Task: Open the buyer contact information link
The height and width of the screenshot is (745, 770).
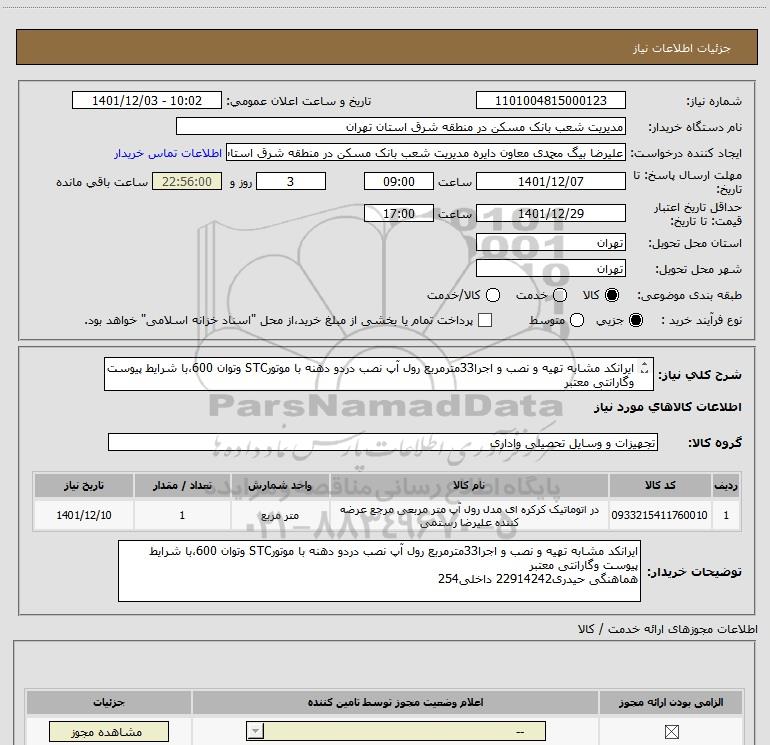Action: [x=168, y=153]
